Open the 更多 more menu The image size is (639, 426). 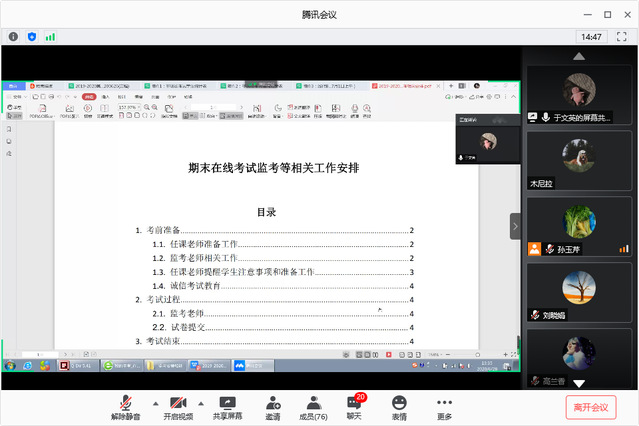coord(444,406)
